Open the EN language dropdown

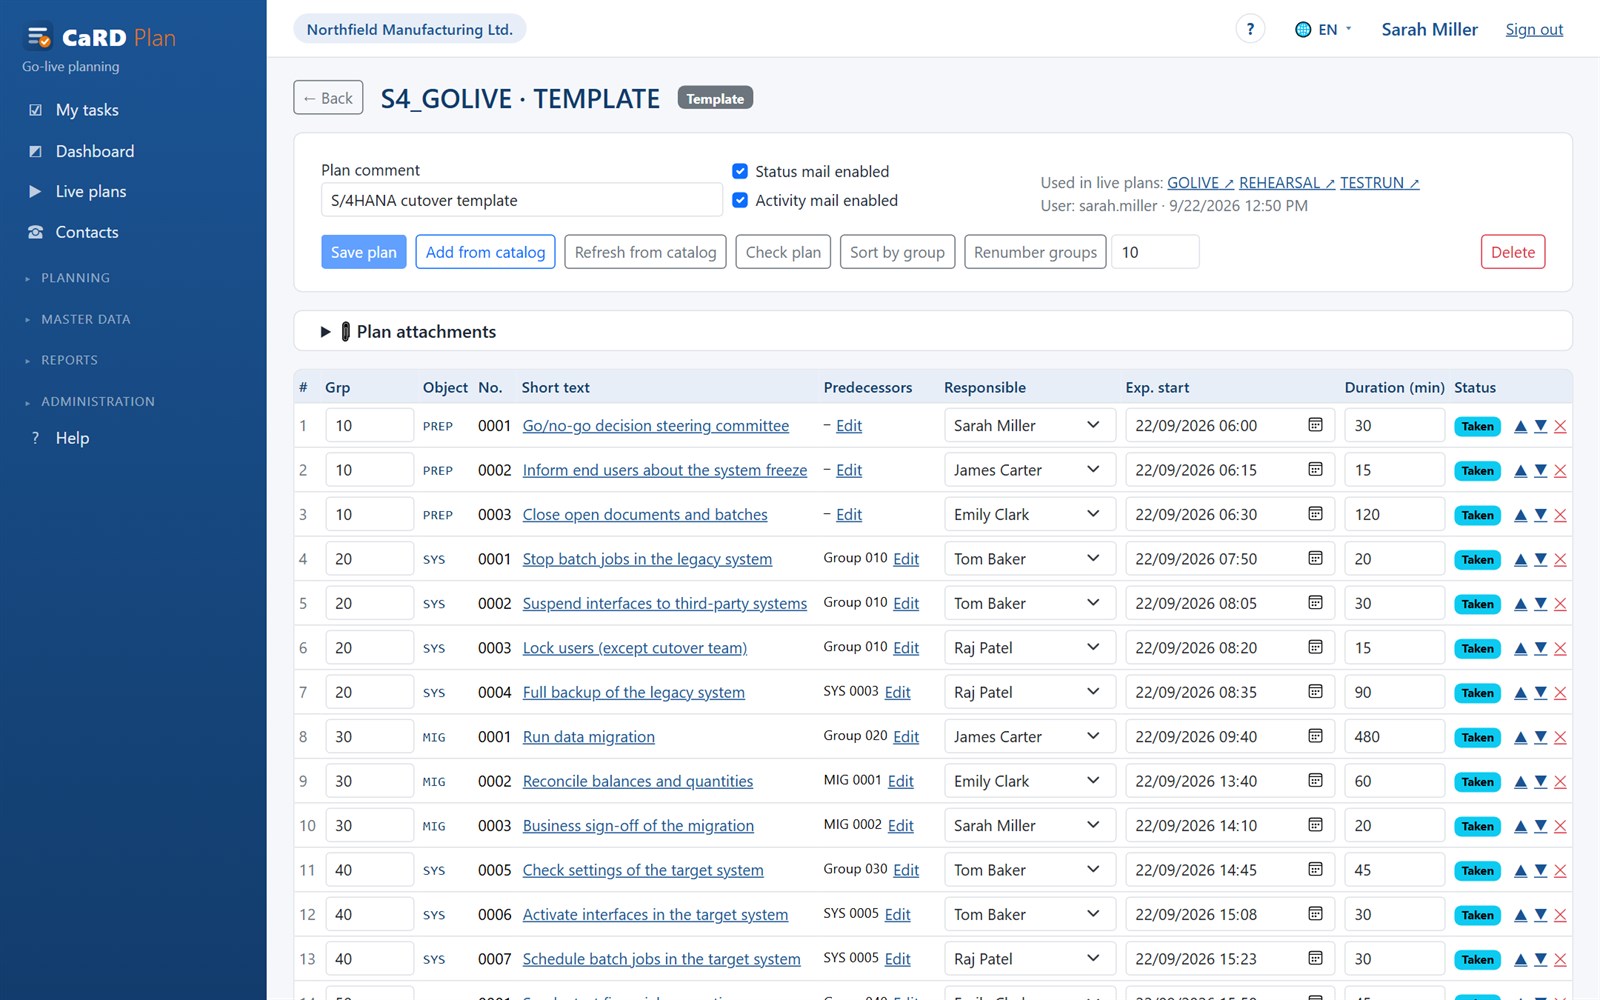tap(1323, 30)
